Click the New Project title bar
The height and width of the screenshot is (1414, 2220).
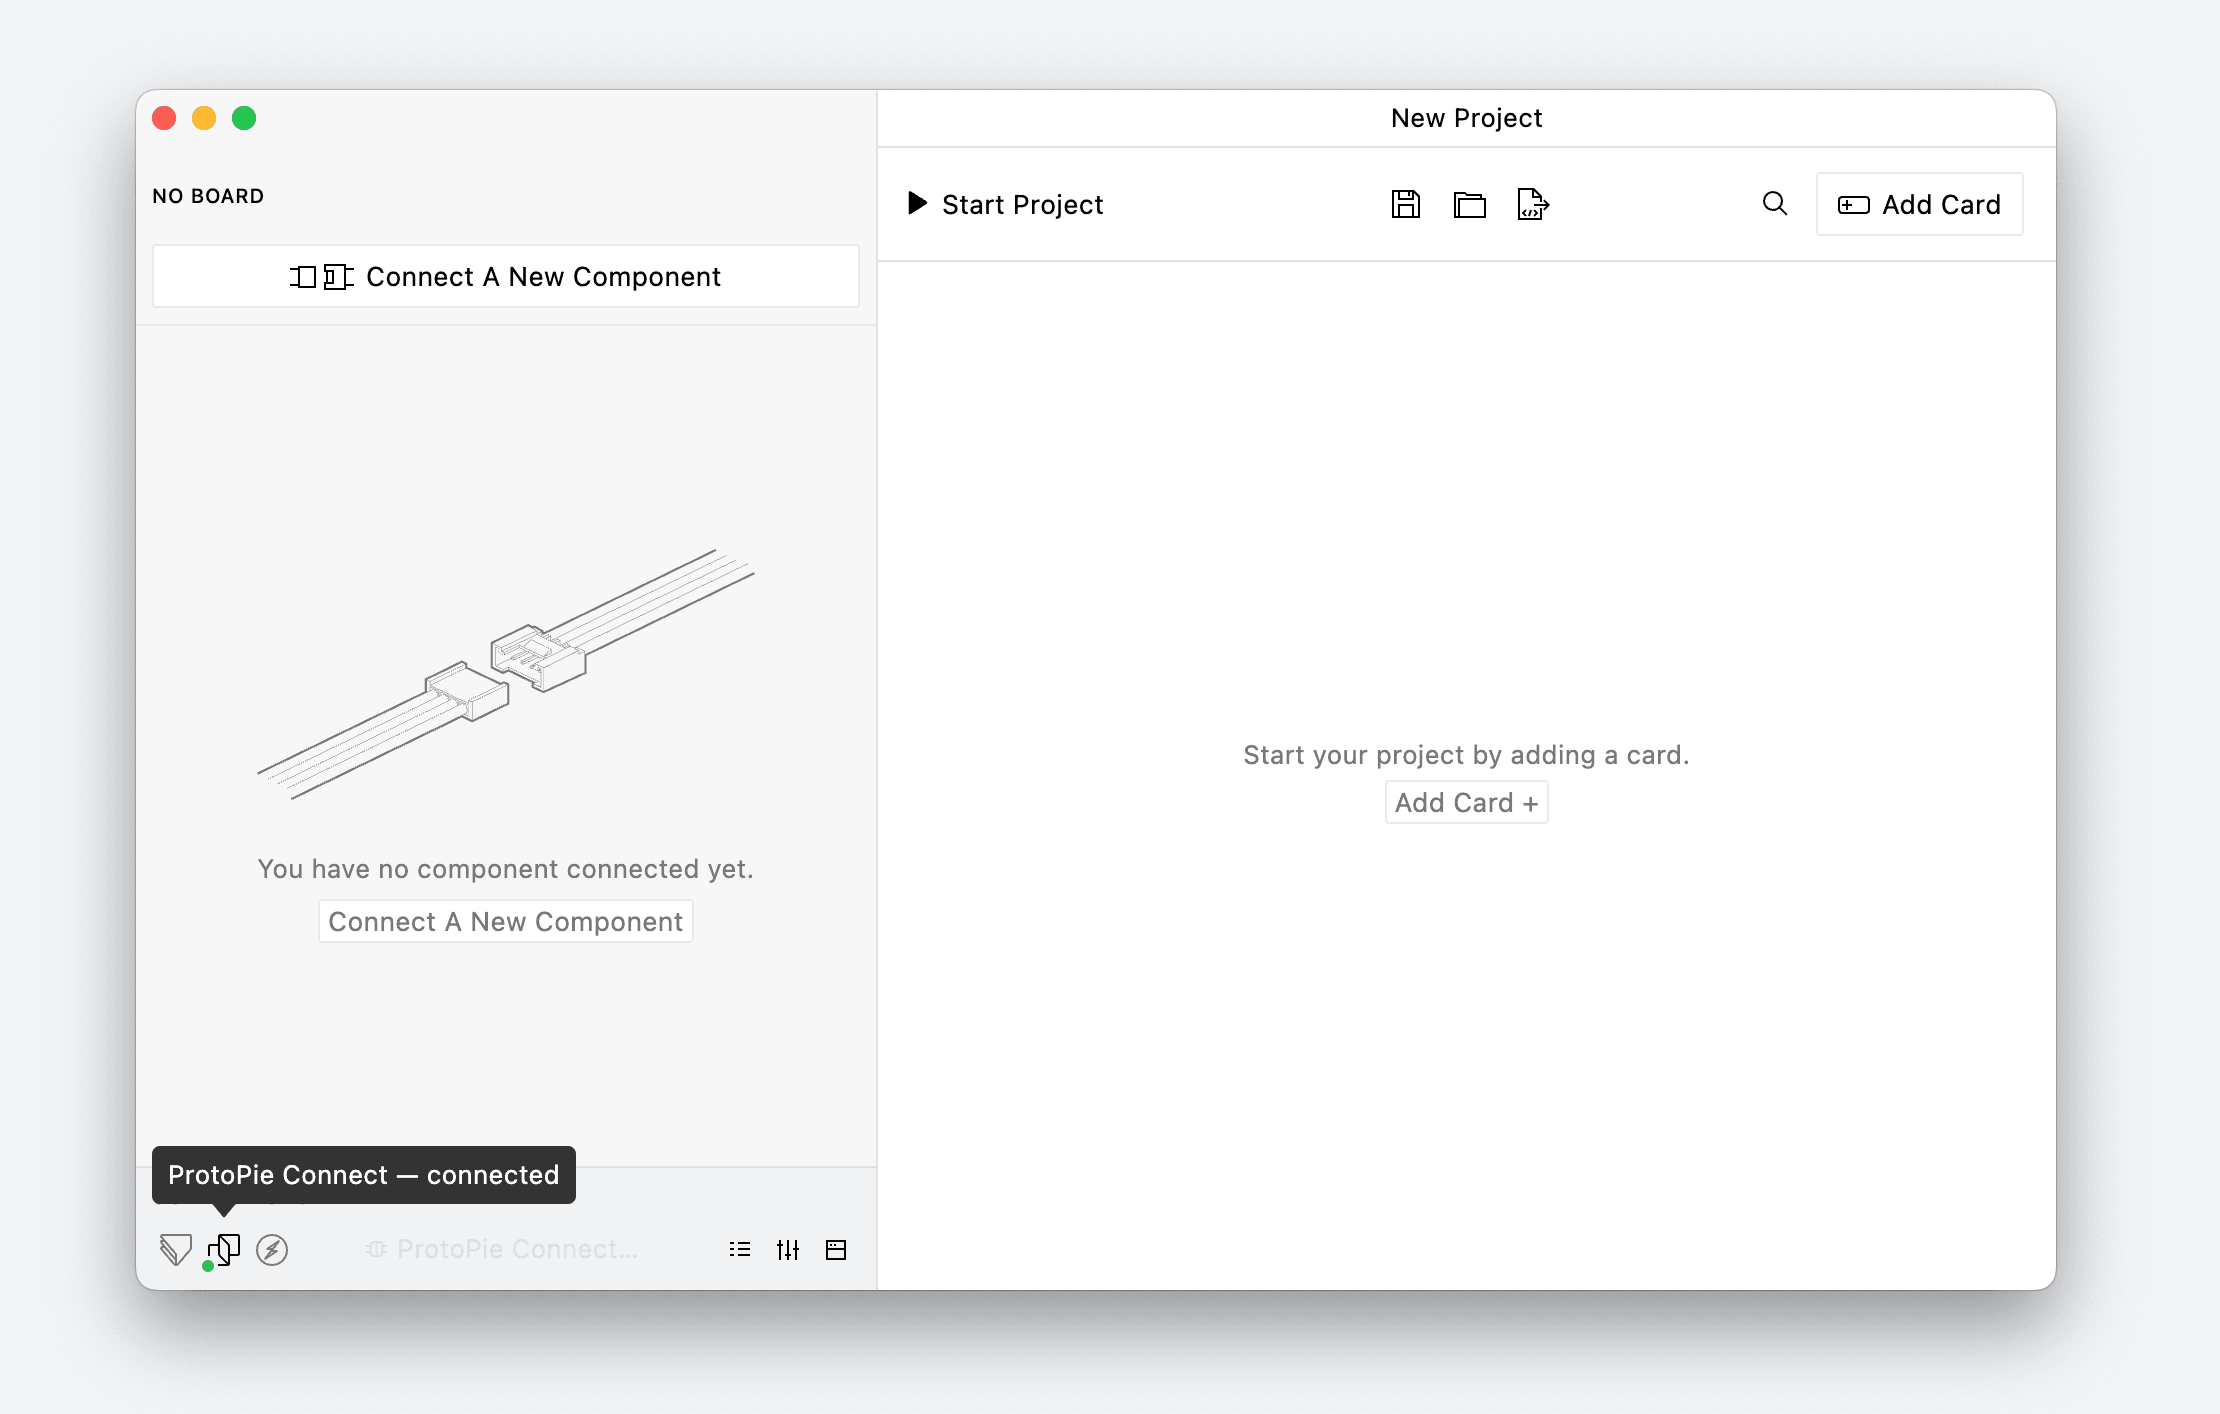point(1465,117)
